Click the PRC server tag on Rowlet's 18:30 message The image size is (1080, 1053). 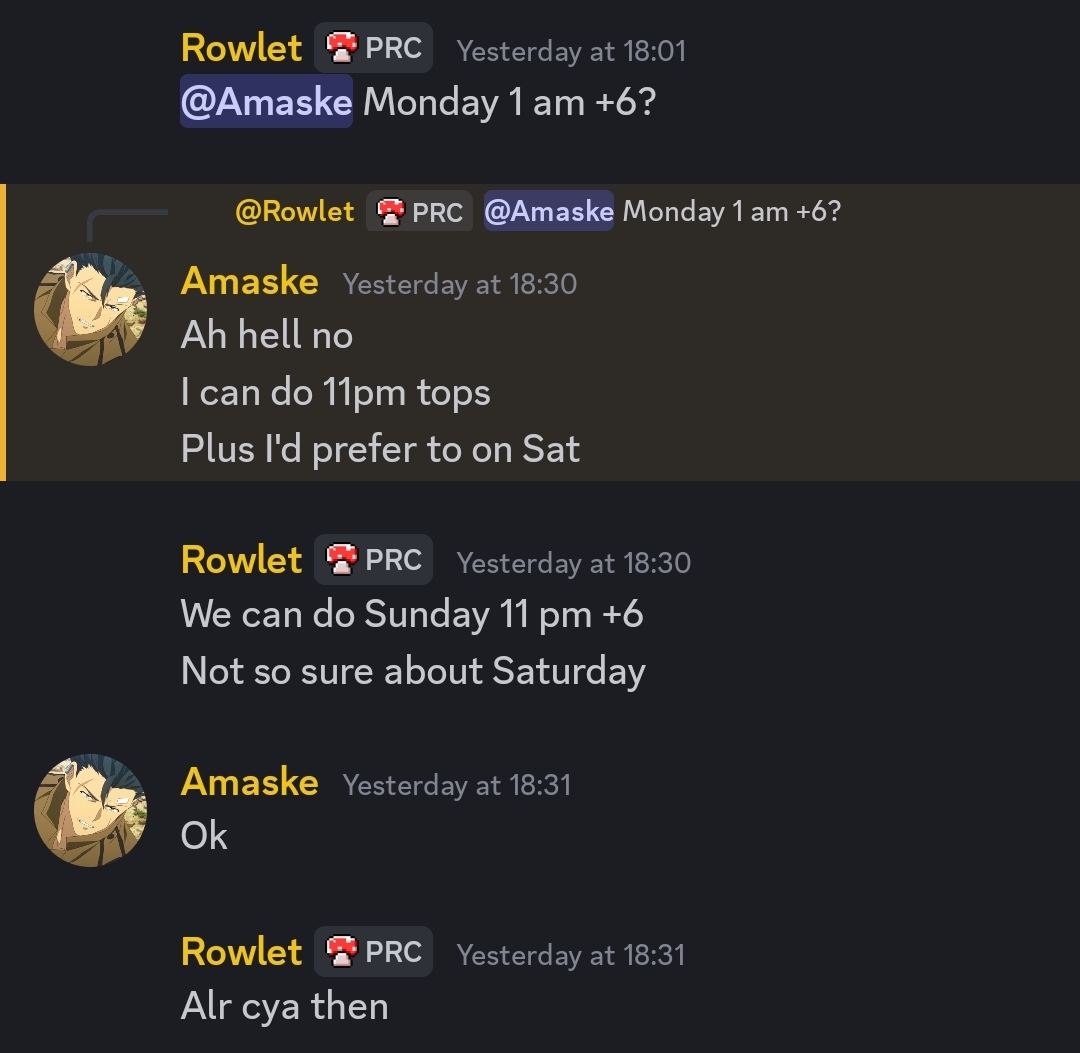pos(374,560)
